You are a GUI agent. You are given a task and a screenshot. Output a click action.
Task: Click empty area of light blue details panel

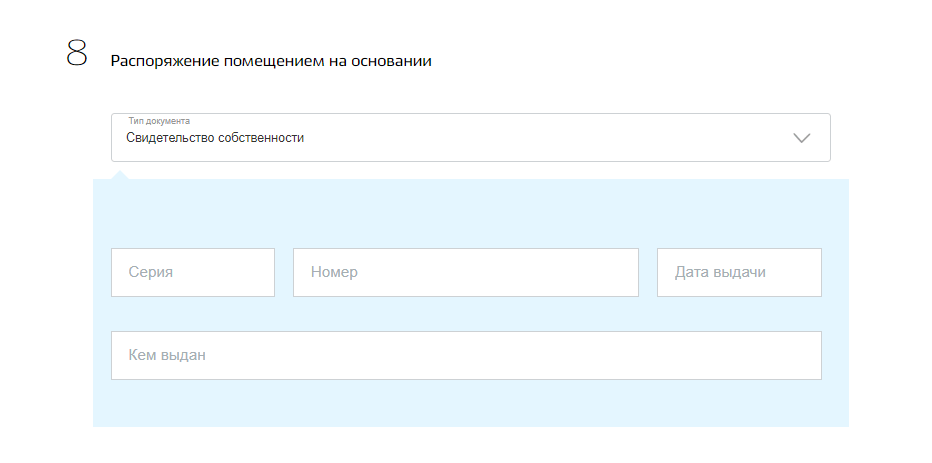(471, 214)
